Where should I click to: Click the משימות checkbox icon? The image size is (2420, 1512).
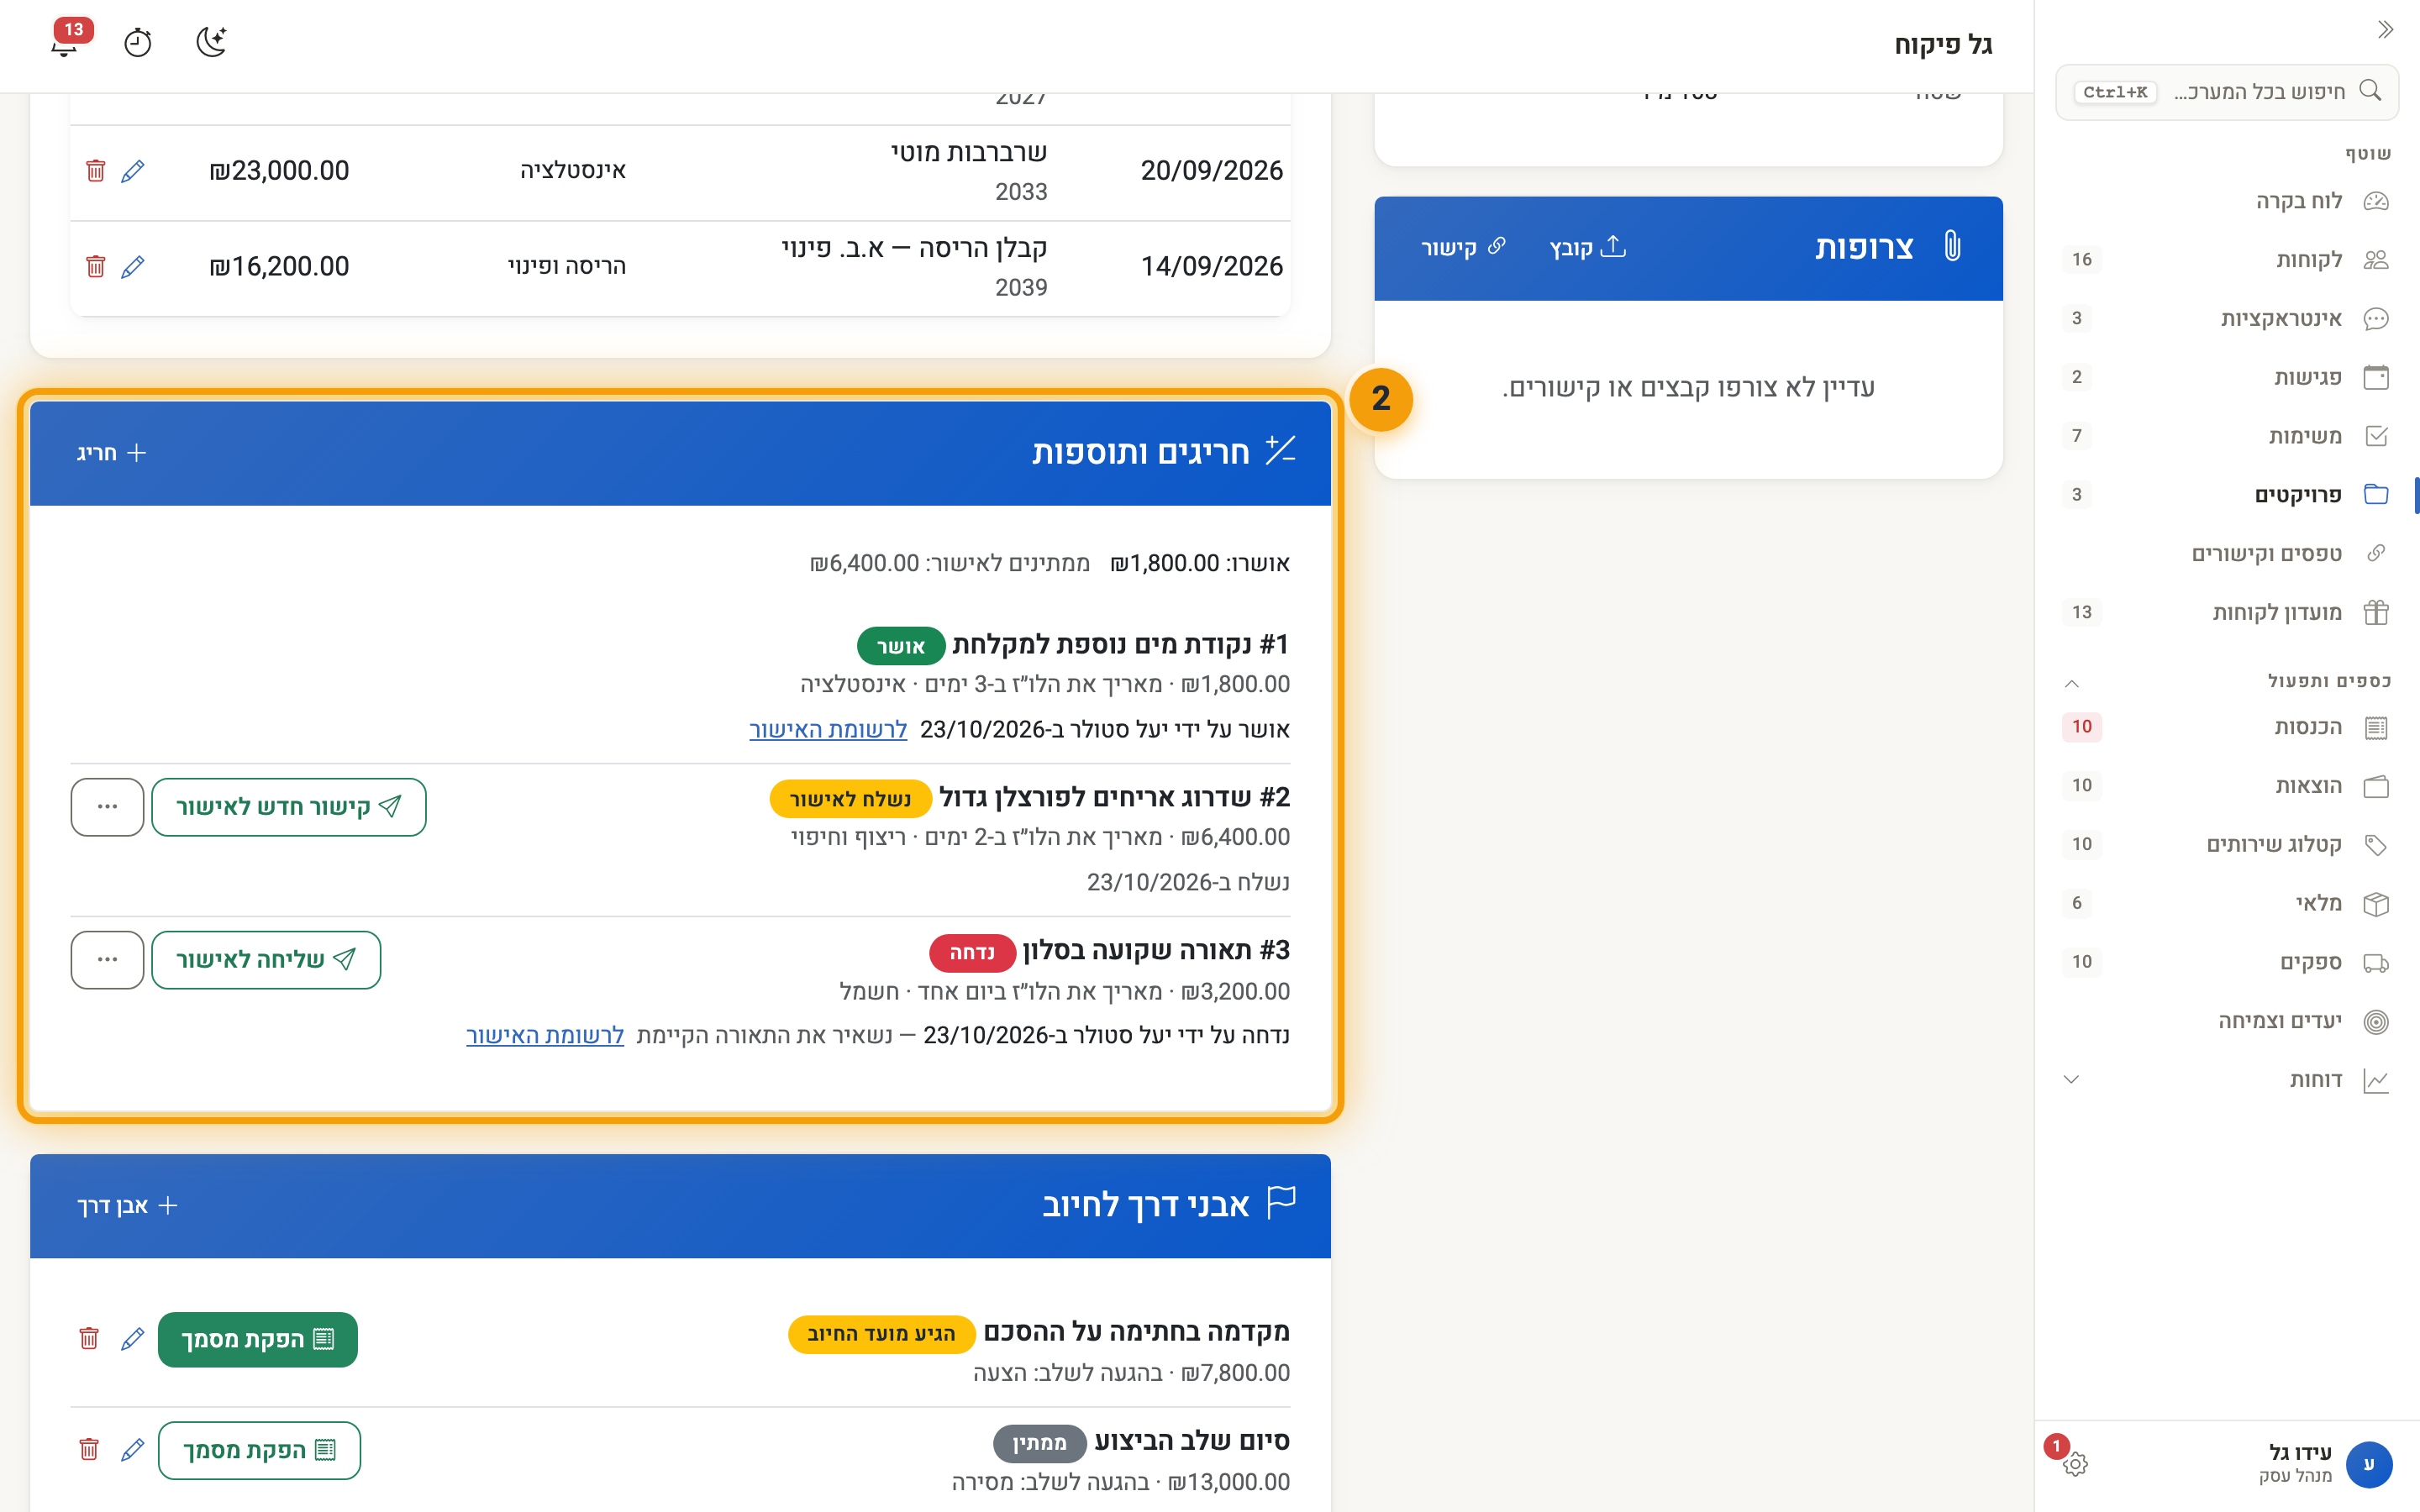pyautogui.click(x=2376, y=436)
